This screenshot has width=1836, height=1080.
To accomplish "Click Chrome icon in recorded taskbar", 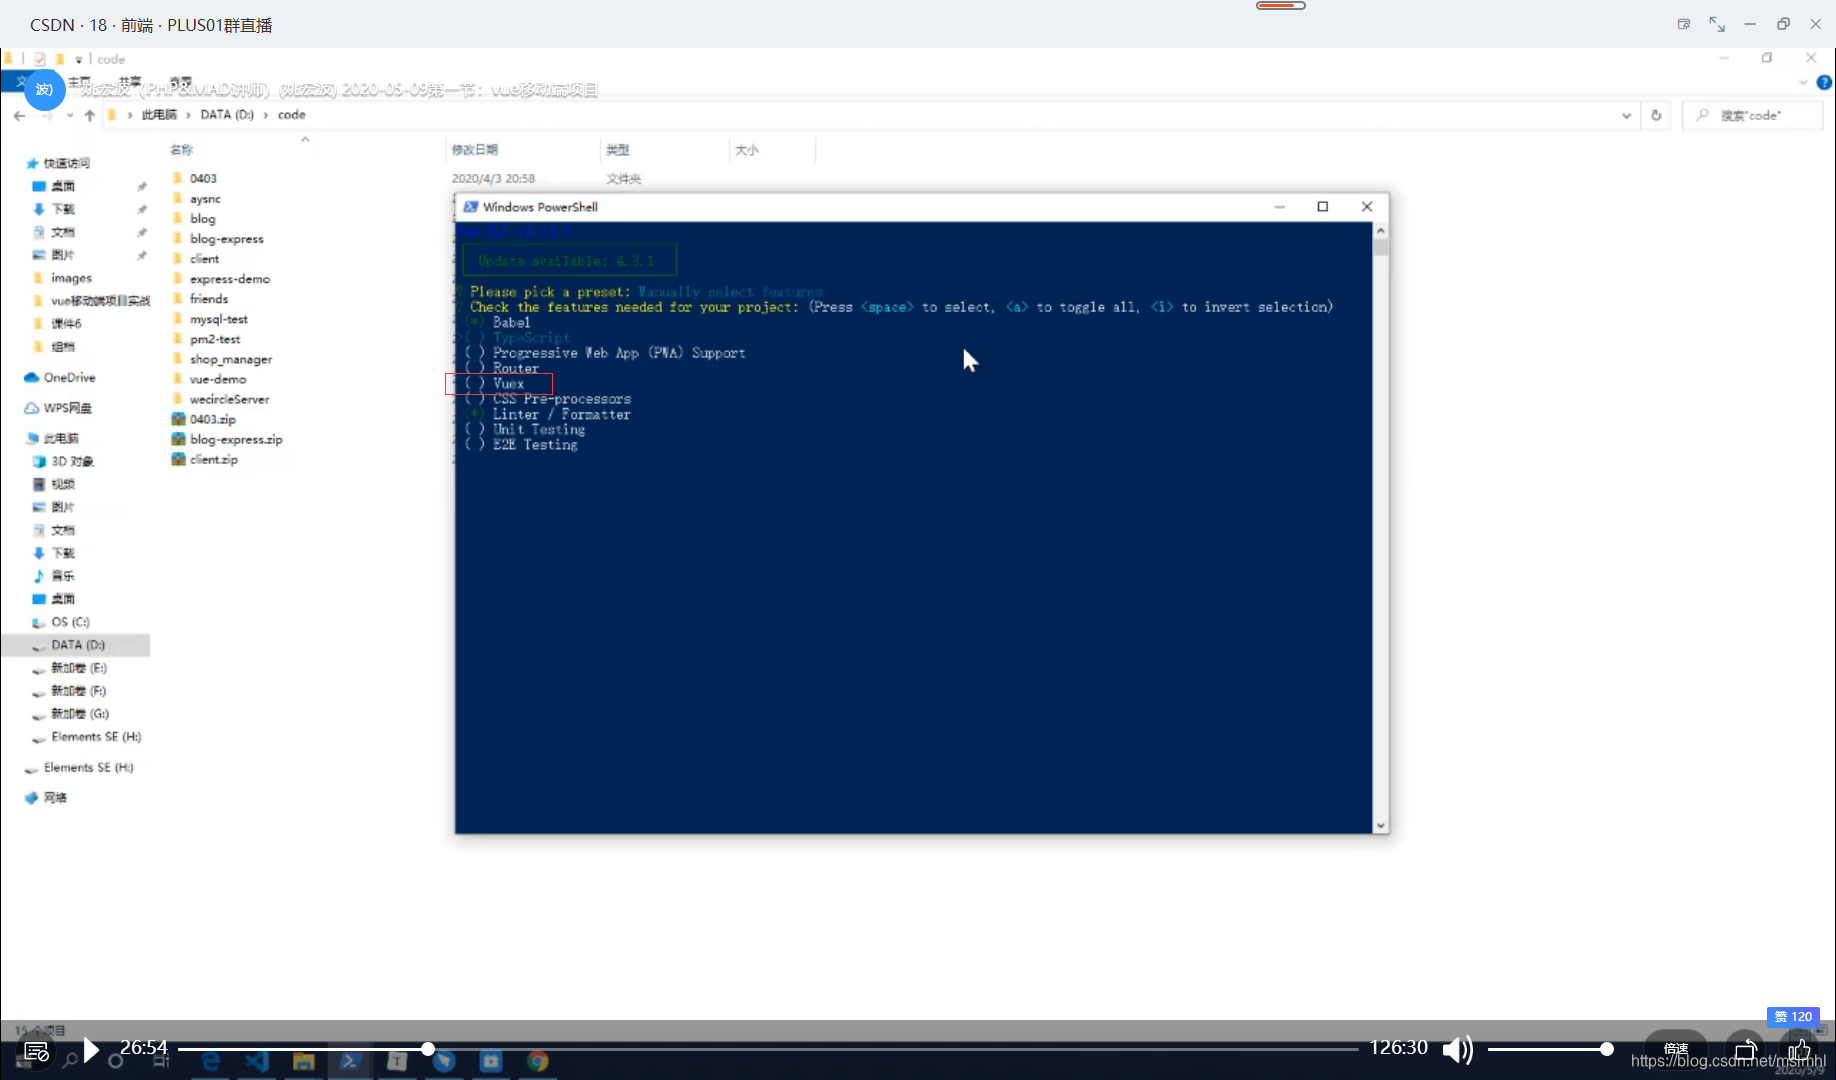I will [x=538, y=1061].
